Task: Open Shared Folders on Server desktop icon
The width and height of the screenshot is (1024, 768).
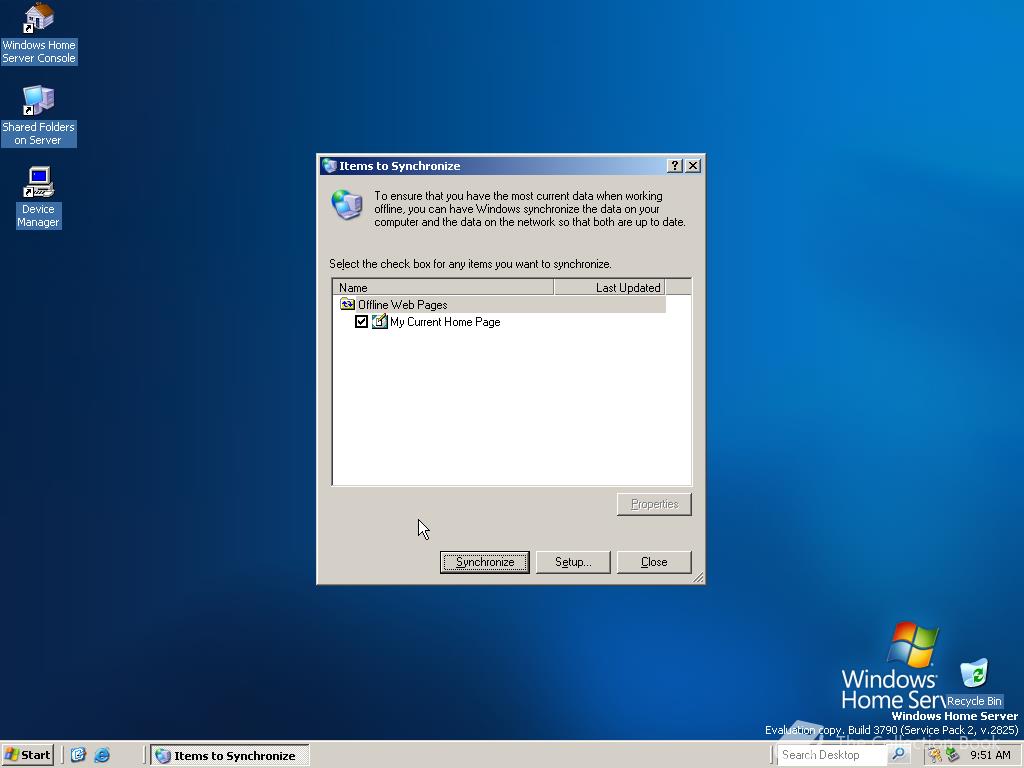Action: (39, 116)
